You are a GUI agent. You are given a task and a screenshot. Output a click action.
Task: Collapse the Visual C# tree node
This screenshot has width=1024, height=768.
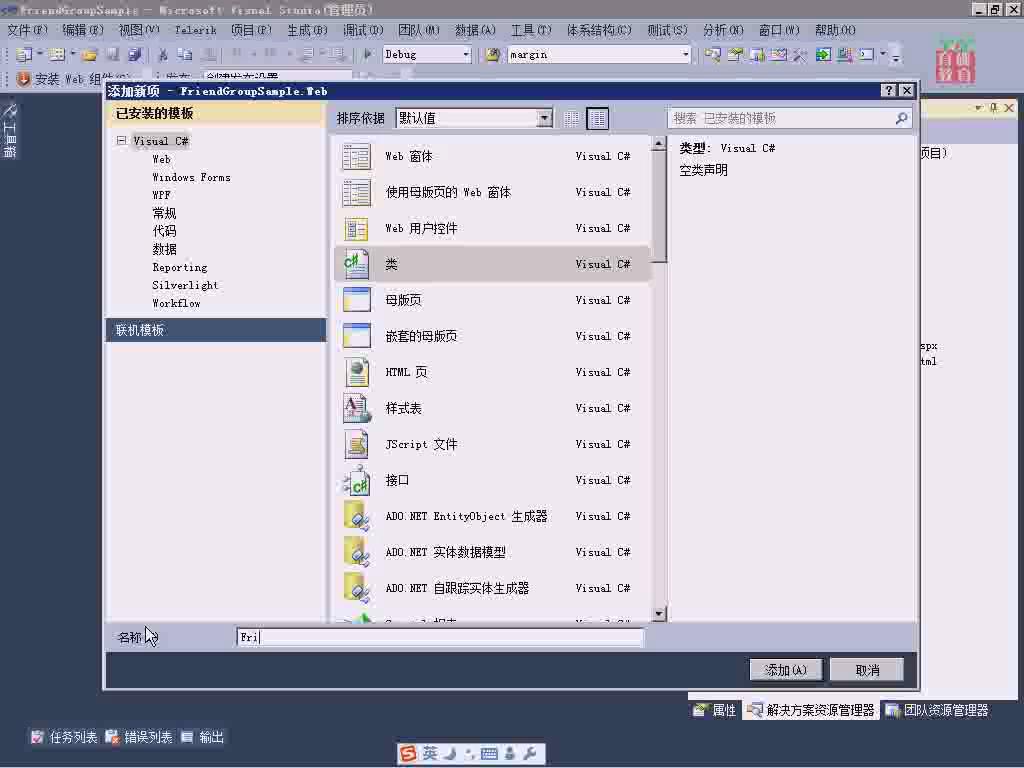coord(121,140)
